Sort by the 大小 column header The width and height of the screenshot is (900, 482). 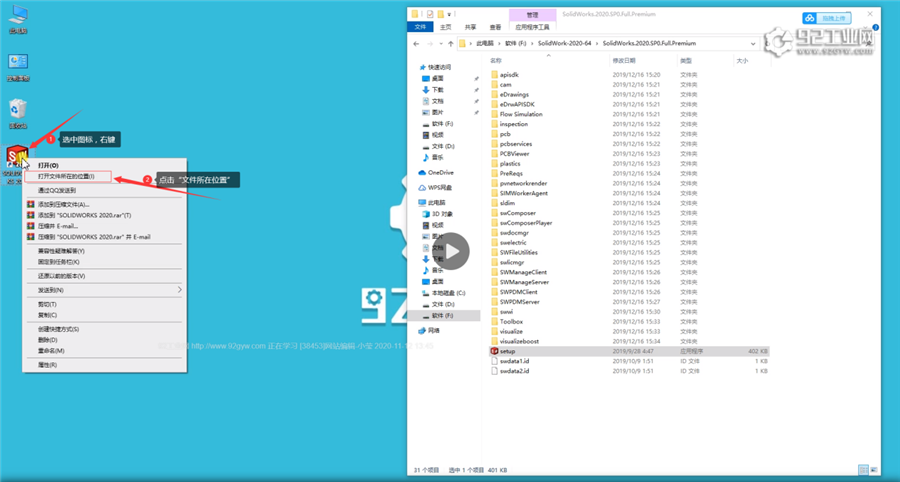(742, 60)
